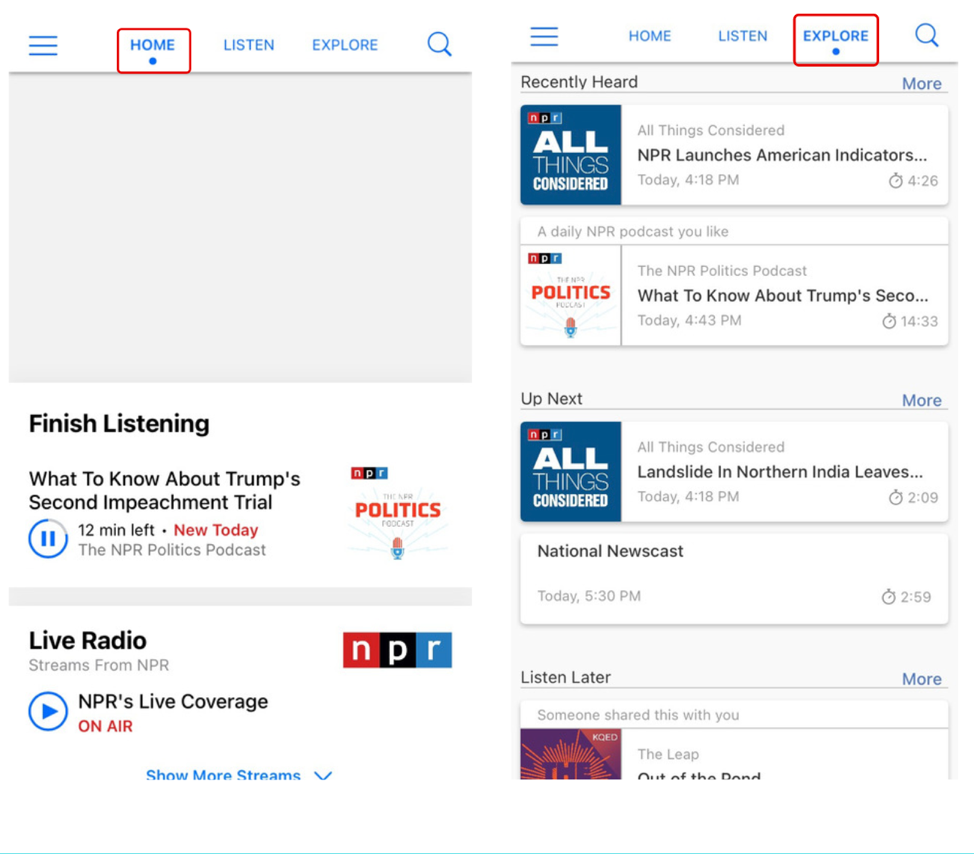Select HOME tab on the left screen
Image resolution: width=974 pixels, height=854 pixels.
click(x=153, y=45)
